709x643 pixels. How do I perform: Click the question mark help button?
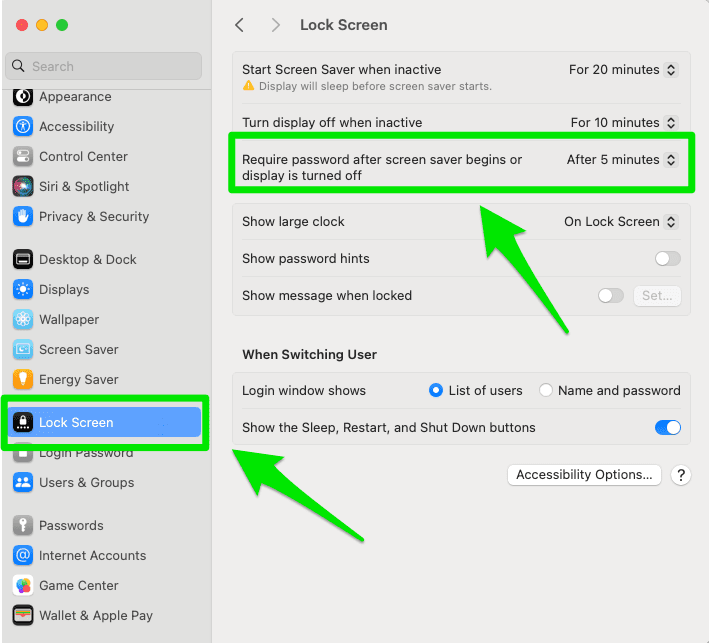(x=681, y=475)
